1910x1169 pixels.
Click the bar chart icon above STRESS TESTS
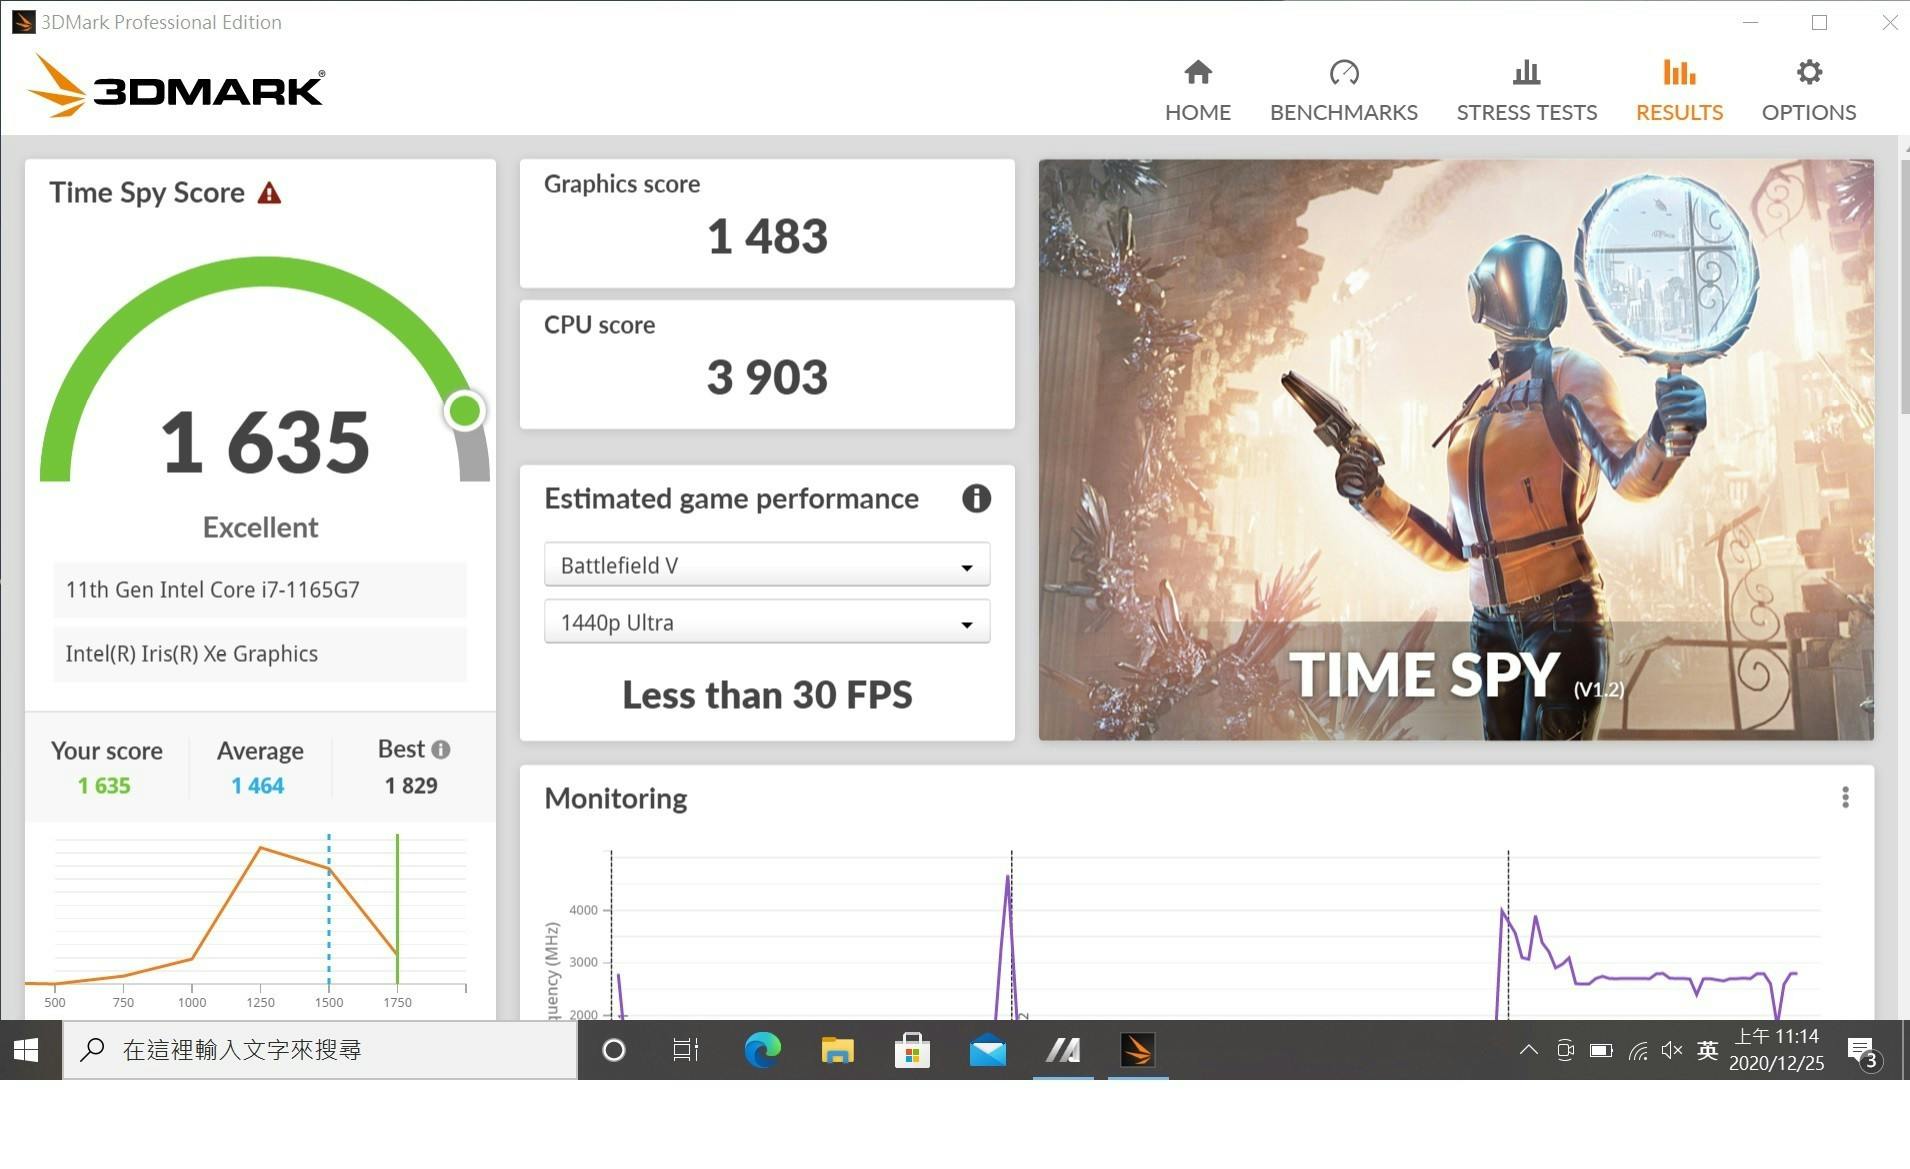[1526, 72]
